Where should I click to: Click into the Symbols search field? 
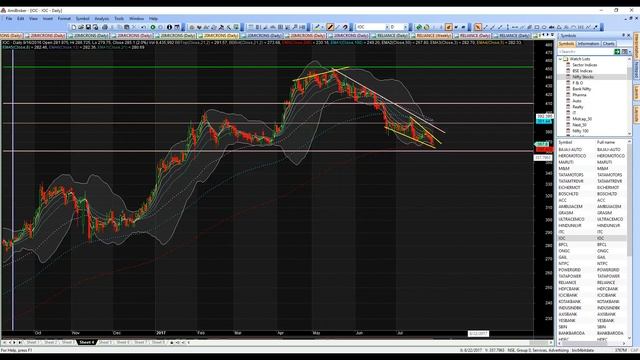586,51
